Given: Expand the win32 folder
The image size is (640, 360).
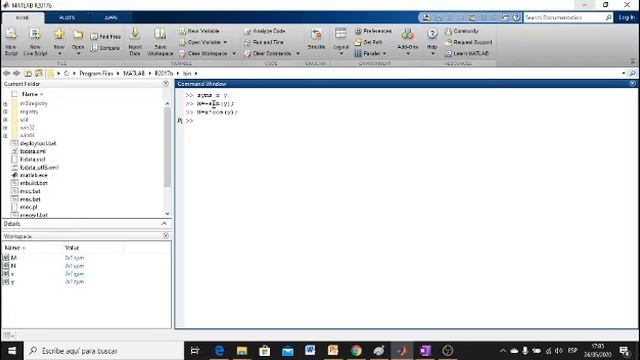Looking at the screenshot, I should click(x=5, y=128).
